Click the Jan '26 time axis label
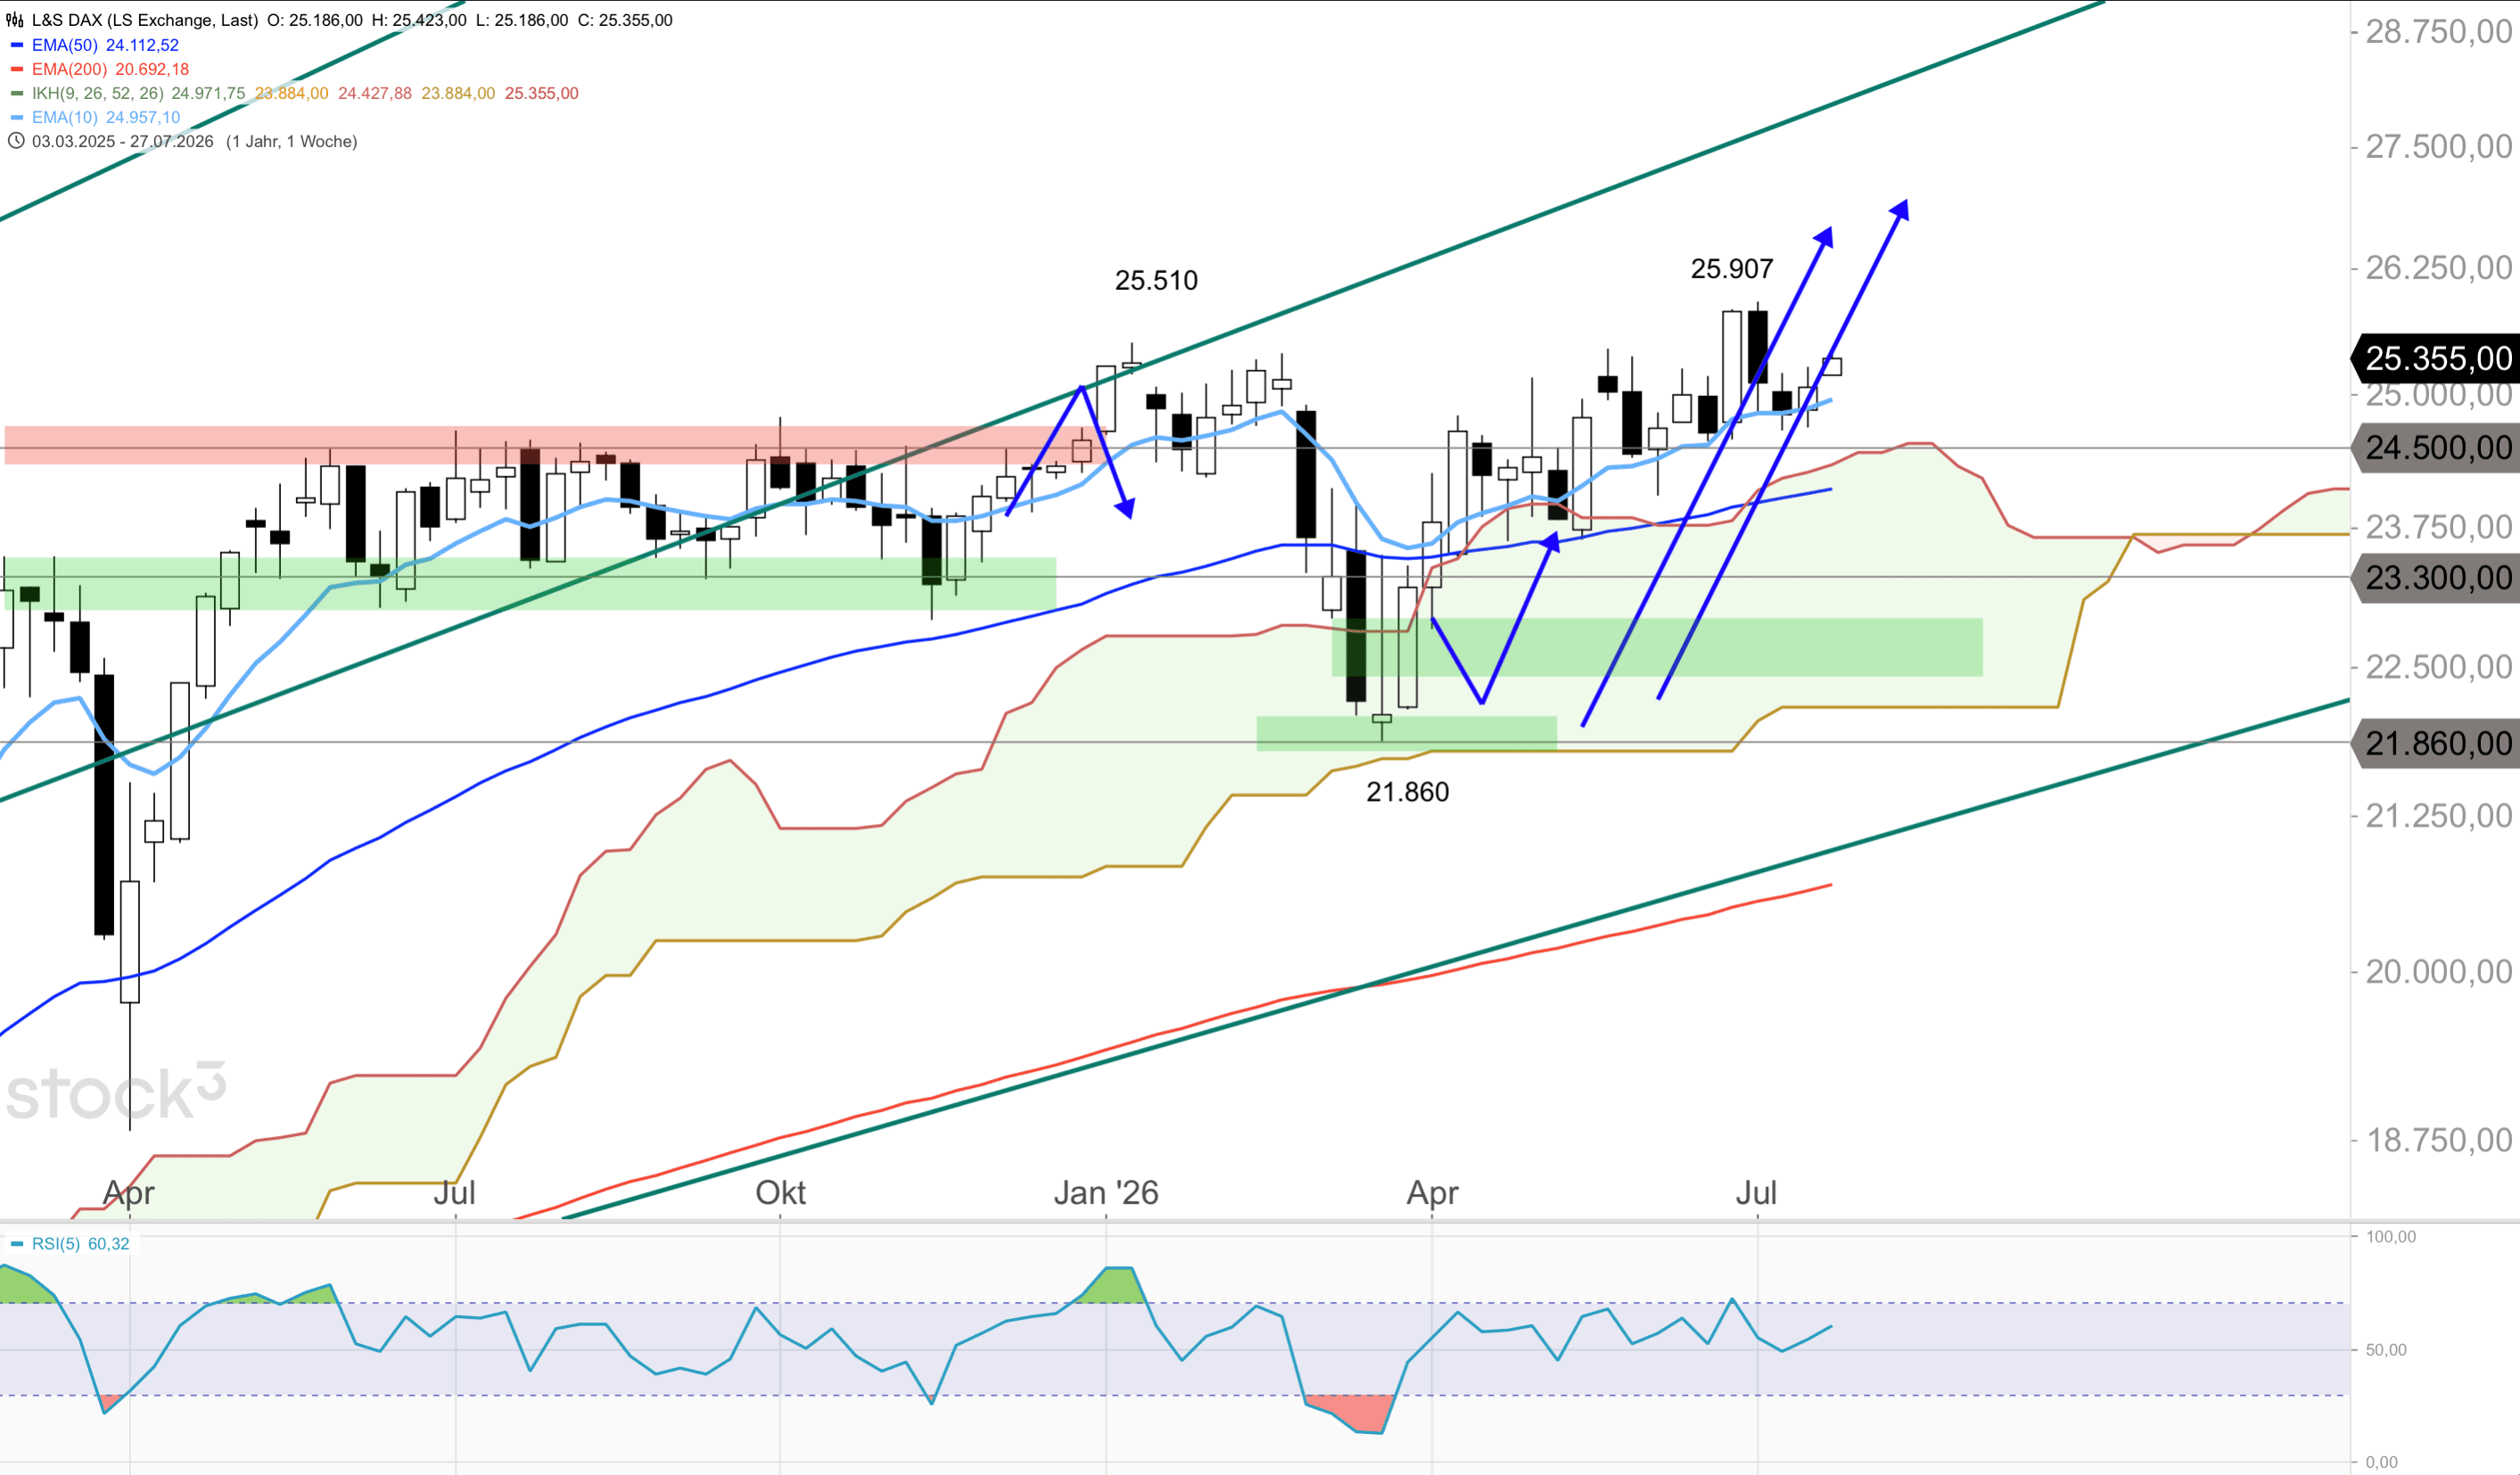The width and height of the screenshot is (2520, 1475). 1106,1192
